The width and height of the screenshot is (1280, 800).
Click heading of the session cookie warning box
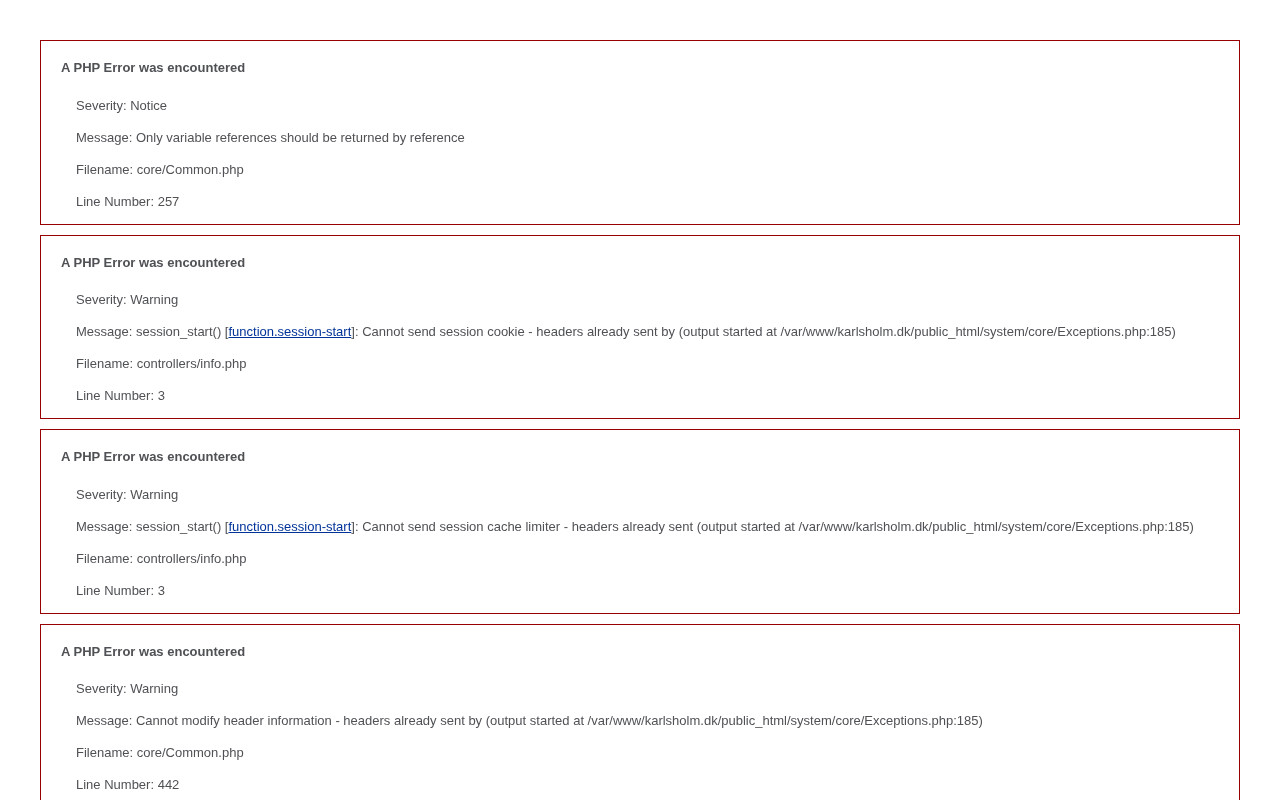pos(153,263)
